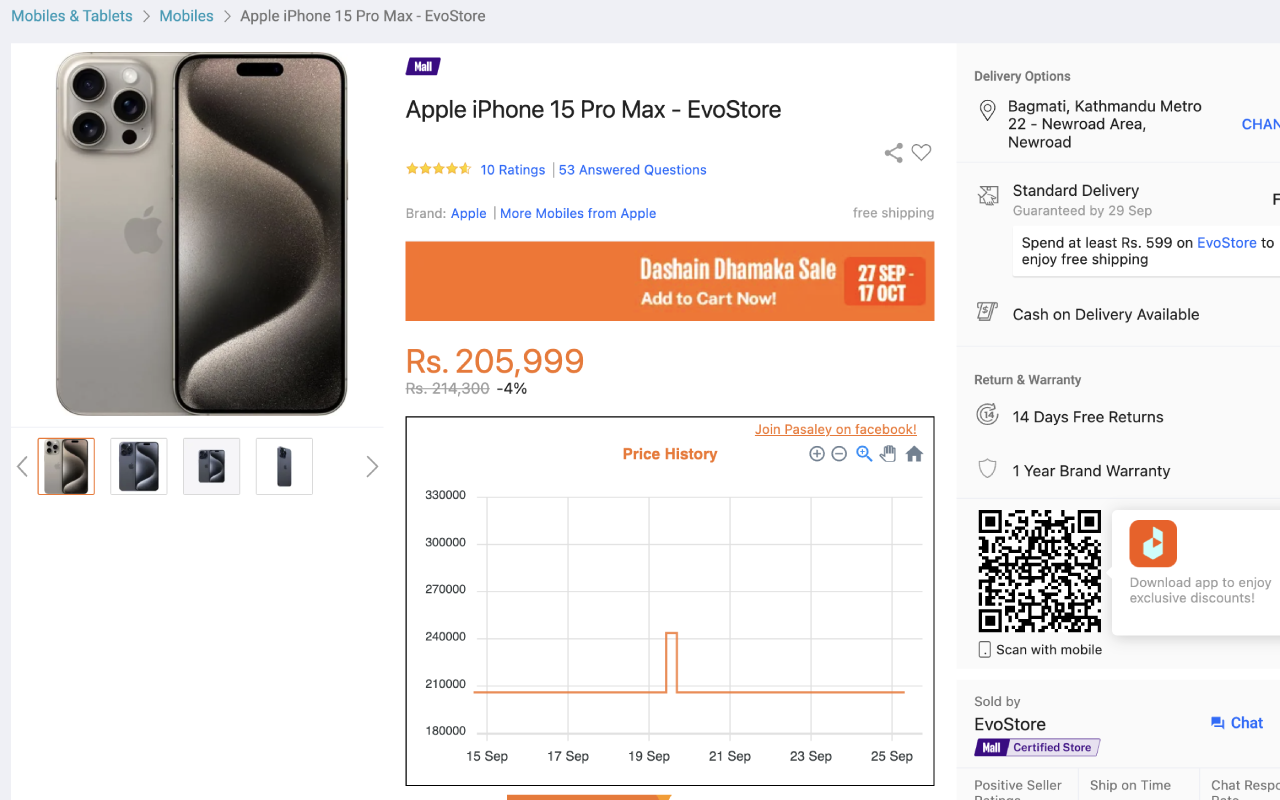Click the zoom-out icon on the price chart
This screenshot has height=800, width=1280.
(839, 453)
